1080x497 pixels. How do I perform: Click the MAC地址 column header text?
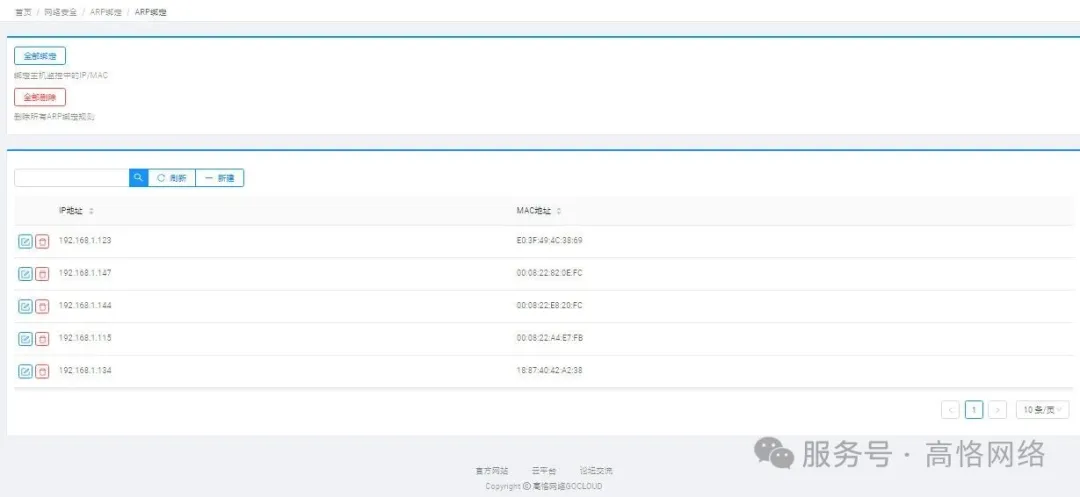coord(534,211)
